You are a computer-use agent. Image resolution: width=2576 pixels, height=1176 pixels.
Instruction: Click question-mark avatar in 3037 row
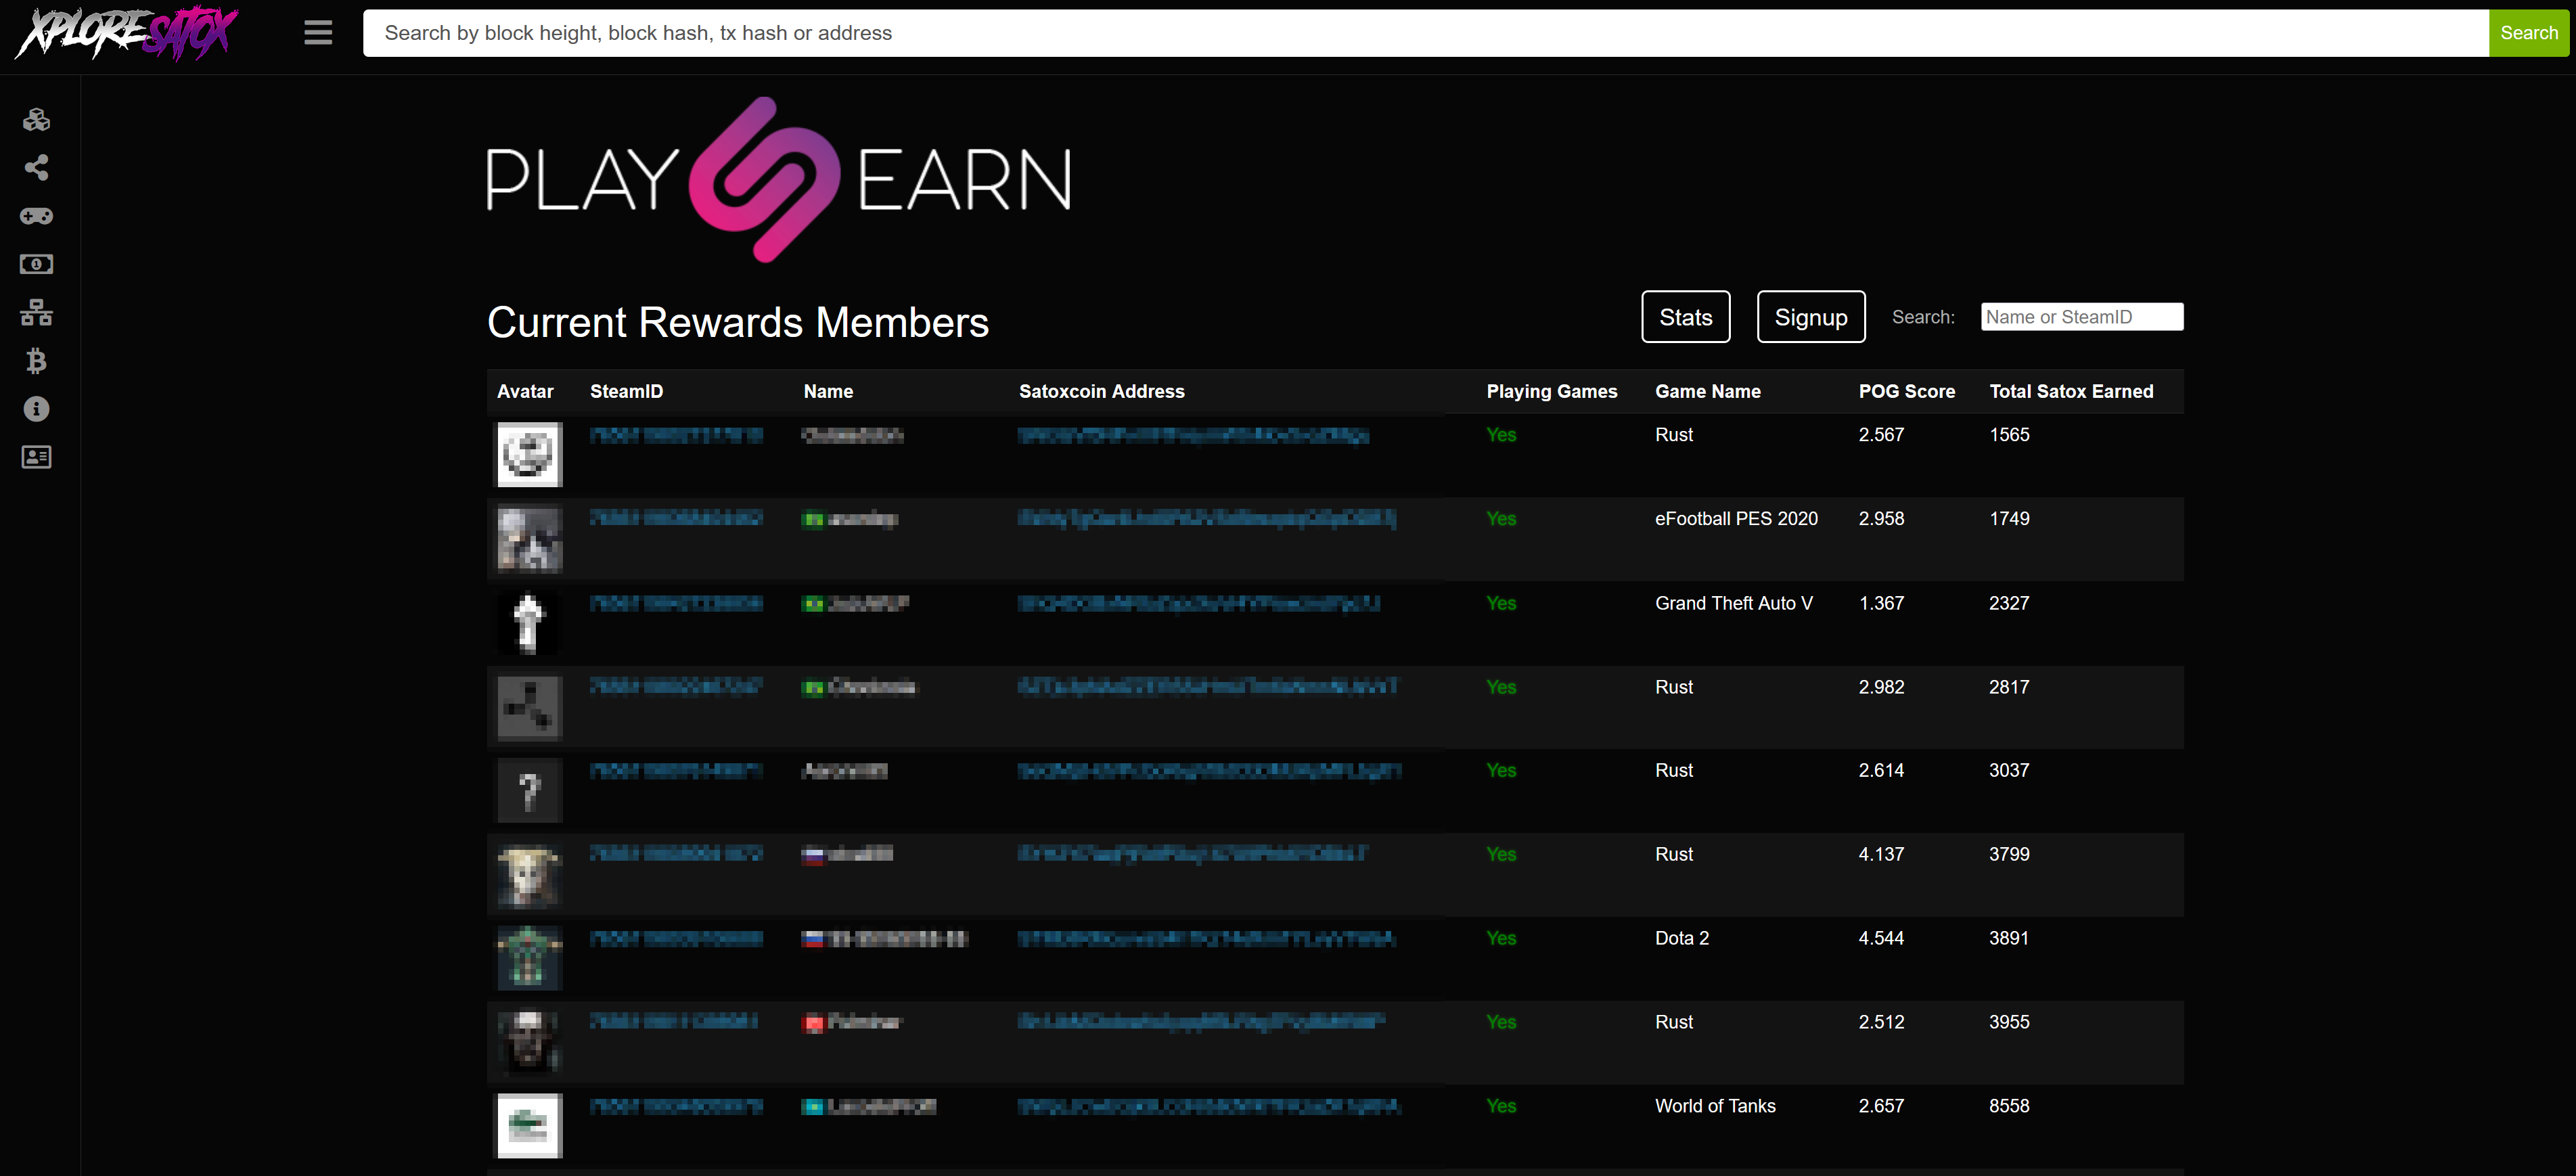point(530,791)
